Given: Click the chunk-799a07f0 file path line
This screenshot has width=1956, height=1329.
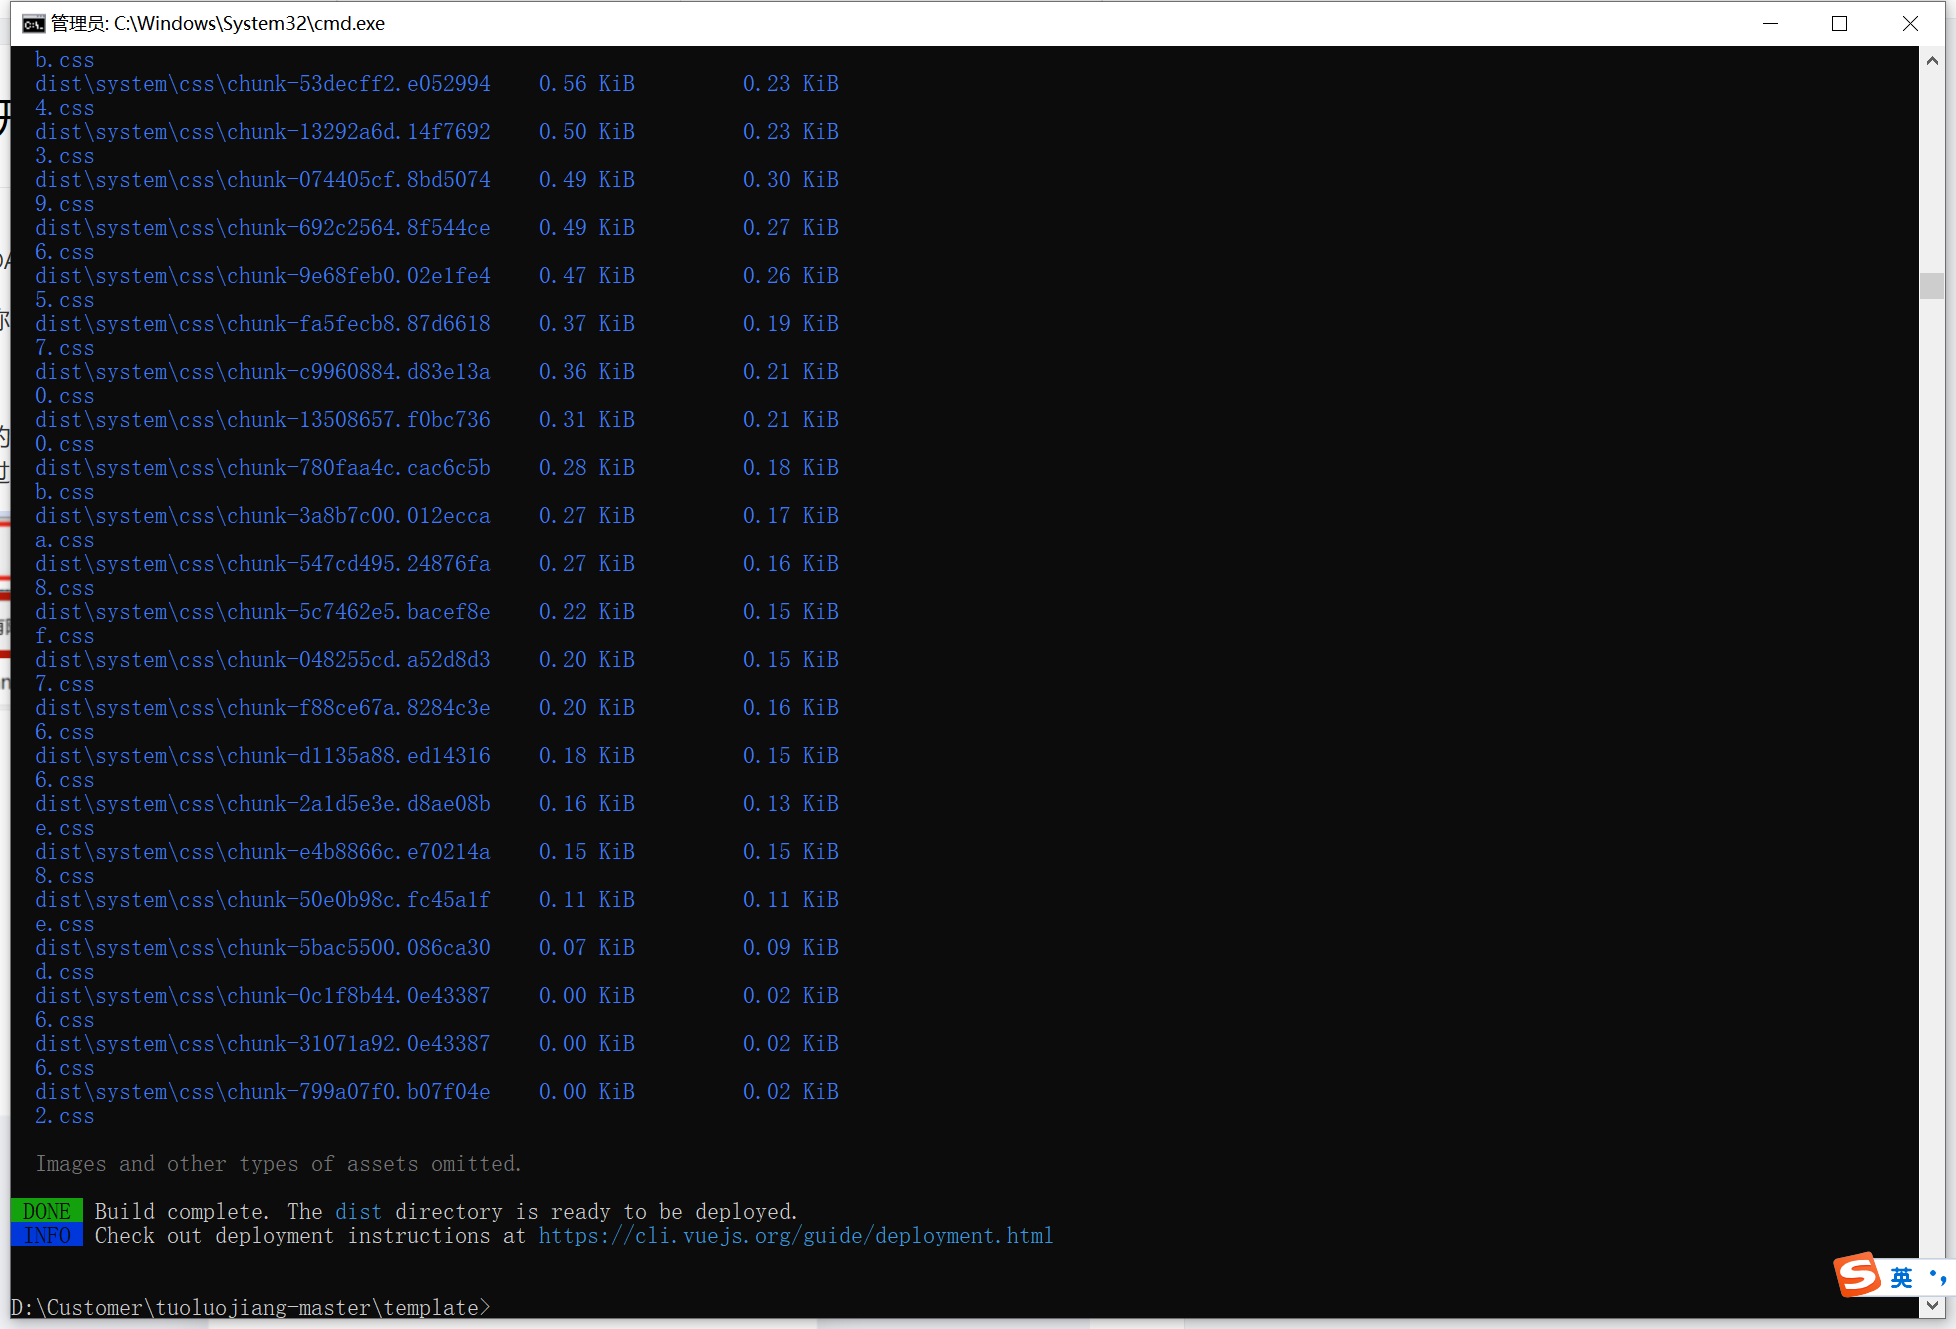Looking at the screenshot, I should pyautogui.click(x=262, y=1092).
